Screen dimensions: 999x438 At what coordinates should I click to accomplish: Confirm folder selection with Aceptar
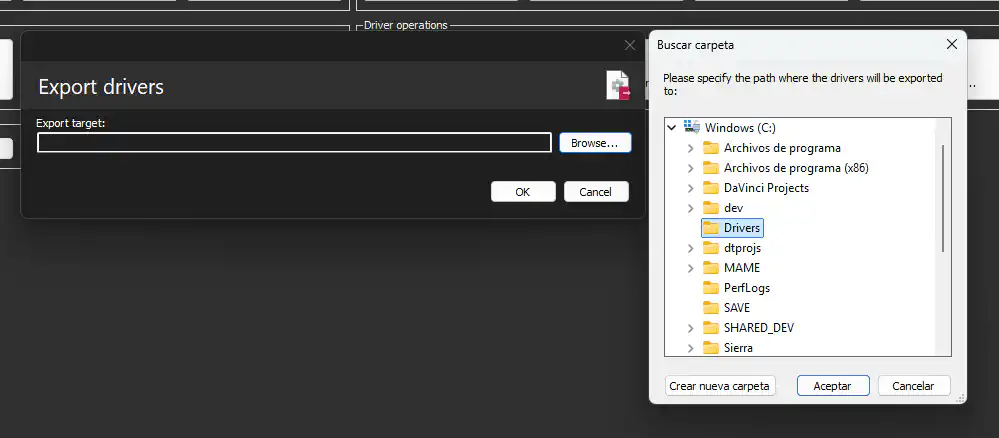click(832, 386)
